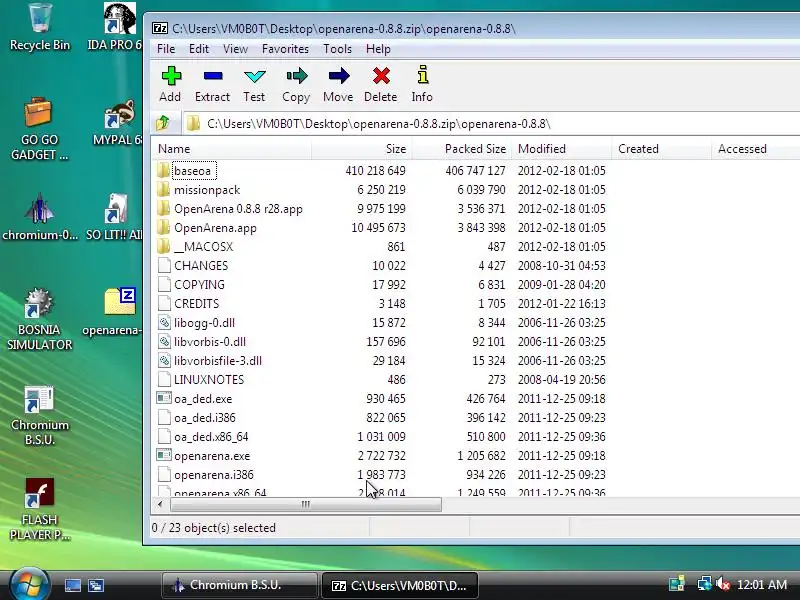Click the Windows Start orb
The height and width of the screenshot is (600, 800).
pos(30,584)
